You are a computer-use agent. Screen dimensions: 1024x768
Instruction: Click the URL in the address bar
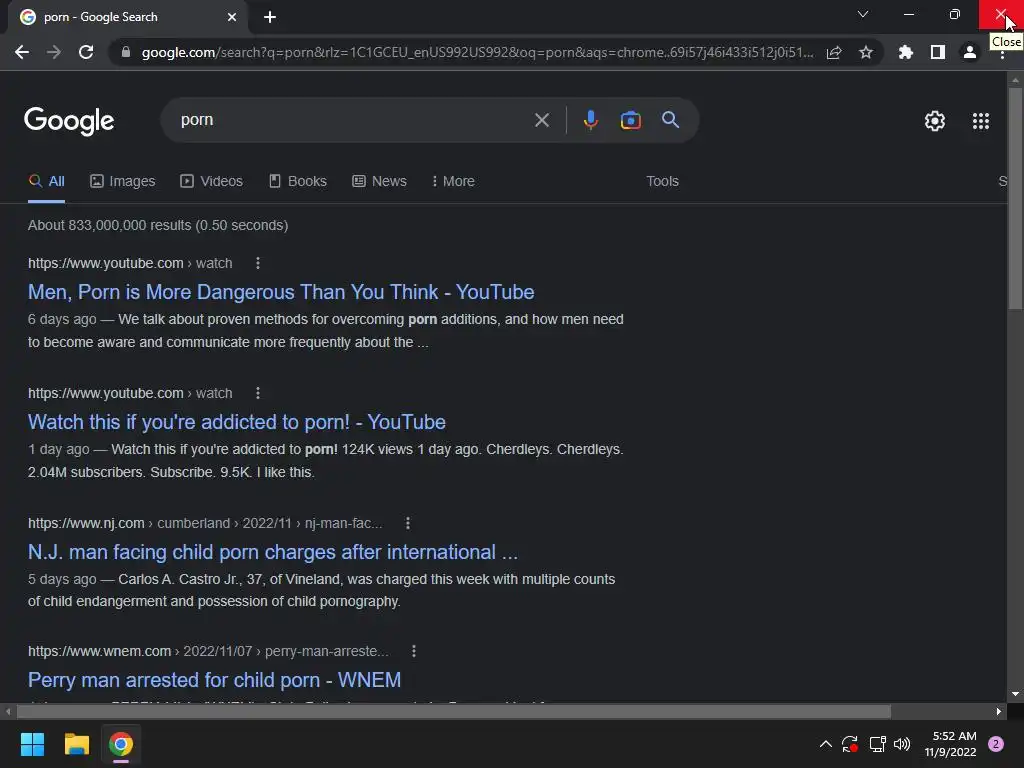(477, 52)
